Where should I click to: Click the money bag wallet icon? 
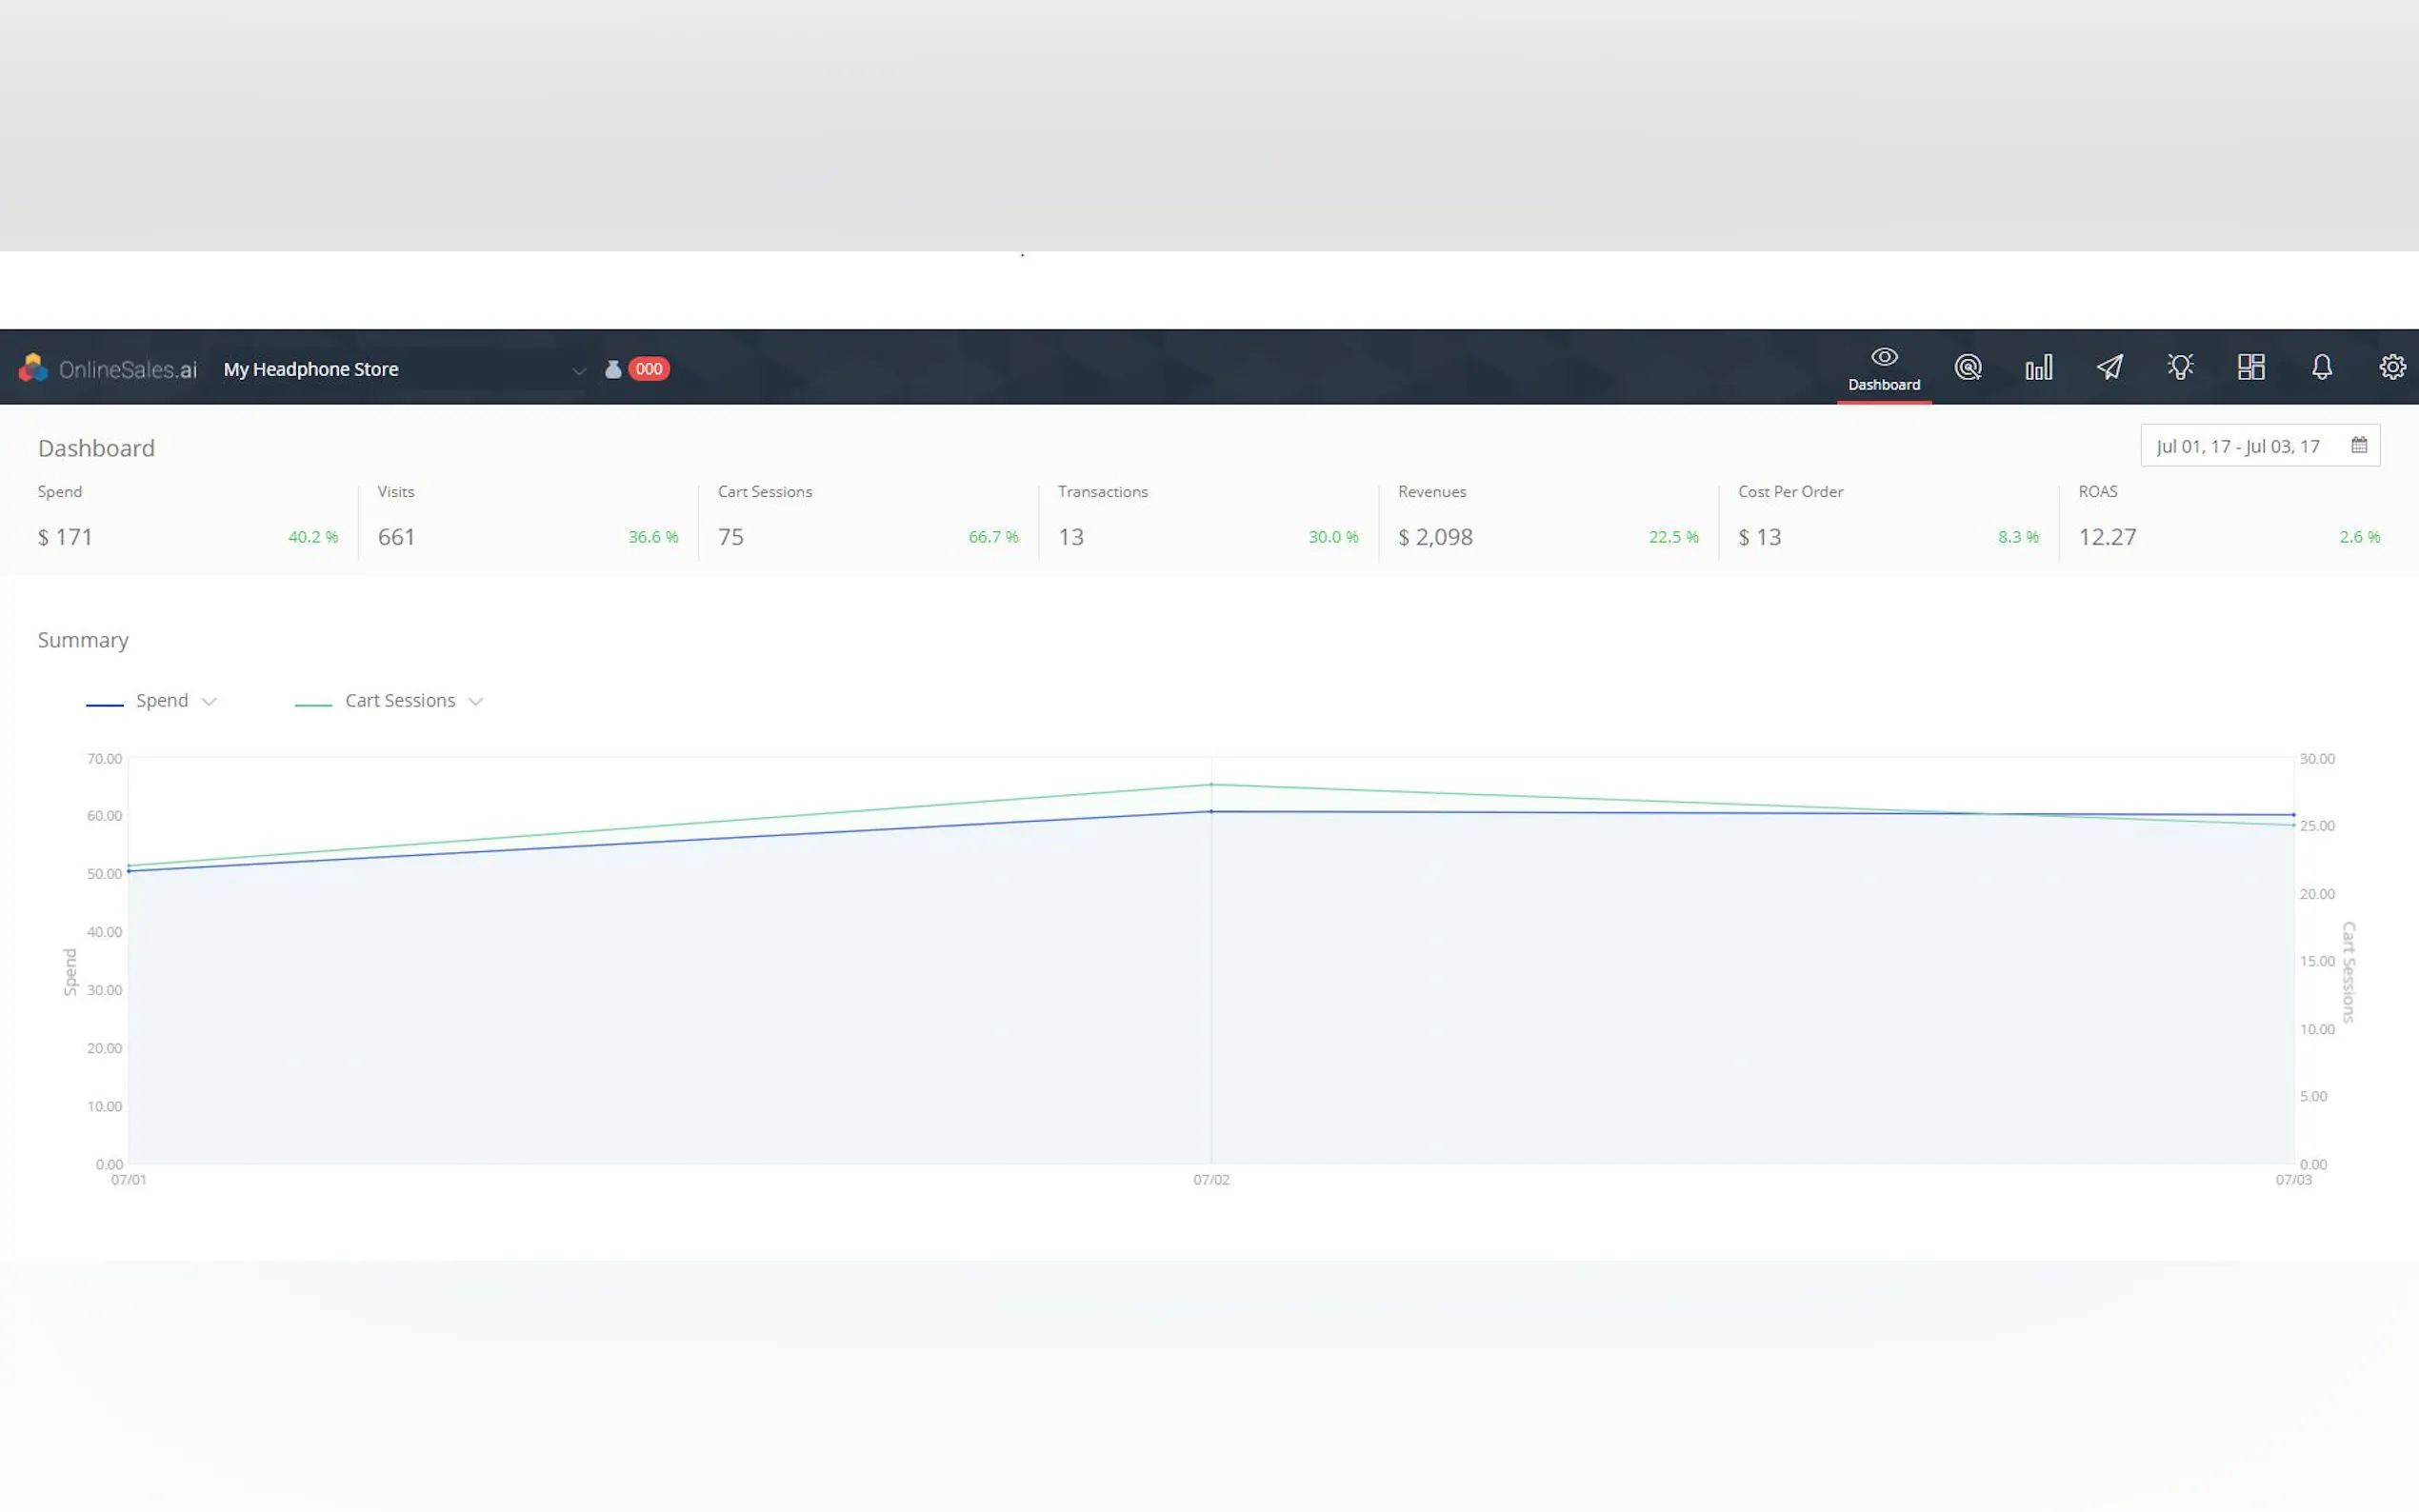pos(613,369)
